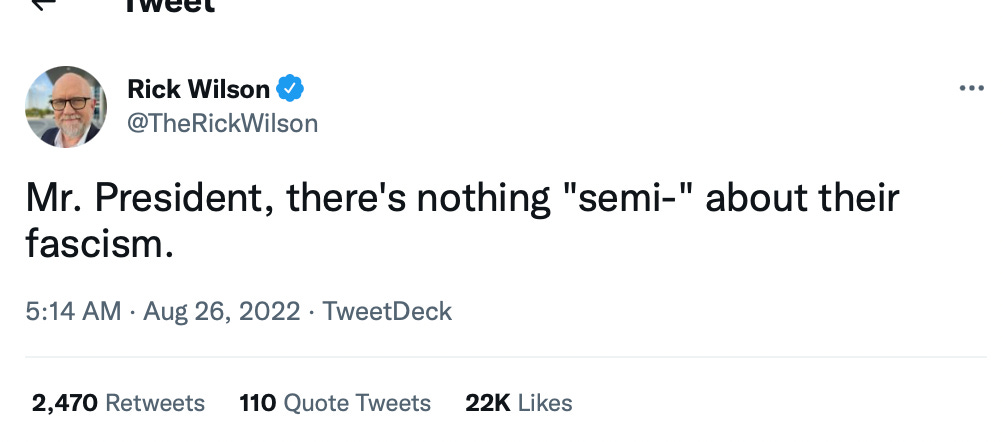Open the @TheRickWilson handle link

222,123
